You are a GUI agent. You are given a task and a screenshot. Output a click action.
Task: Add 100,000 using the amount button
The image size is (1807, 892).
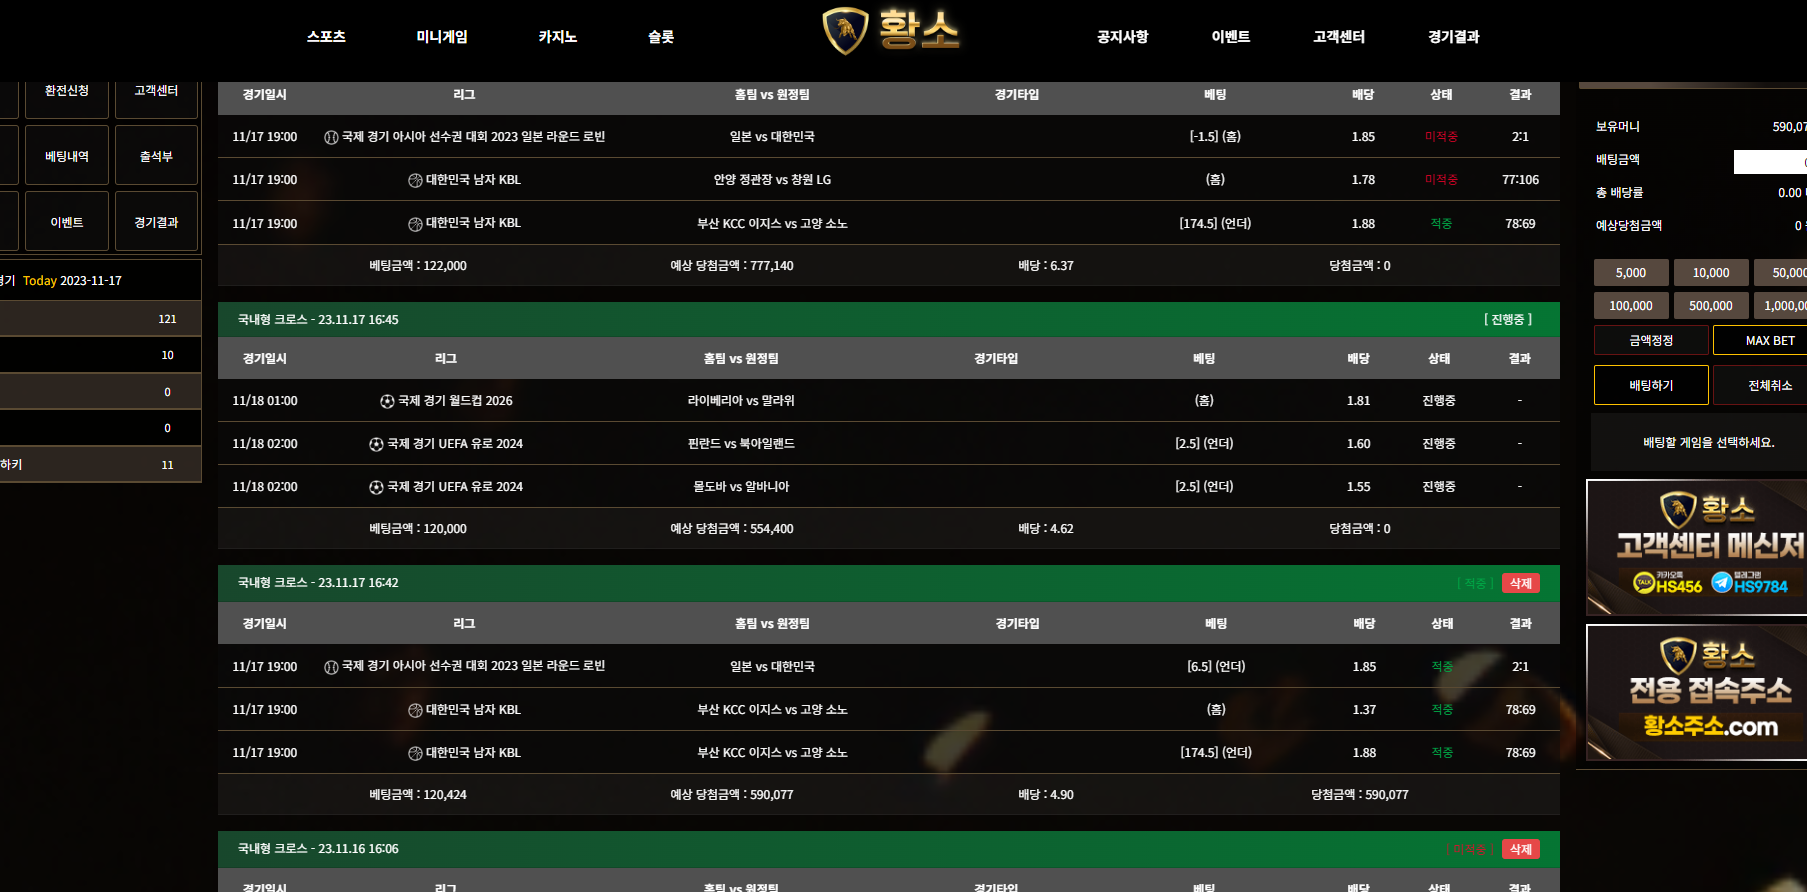[x=1630, y=306]
